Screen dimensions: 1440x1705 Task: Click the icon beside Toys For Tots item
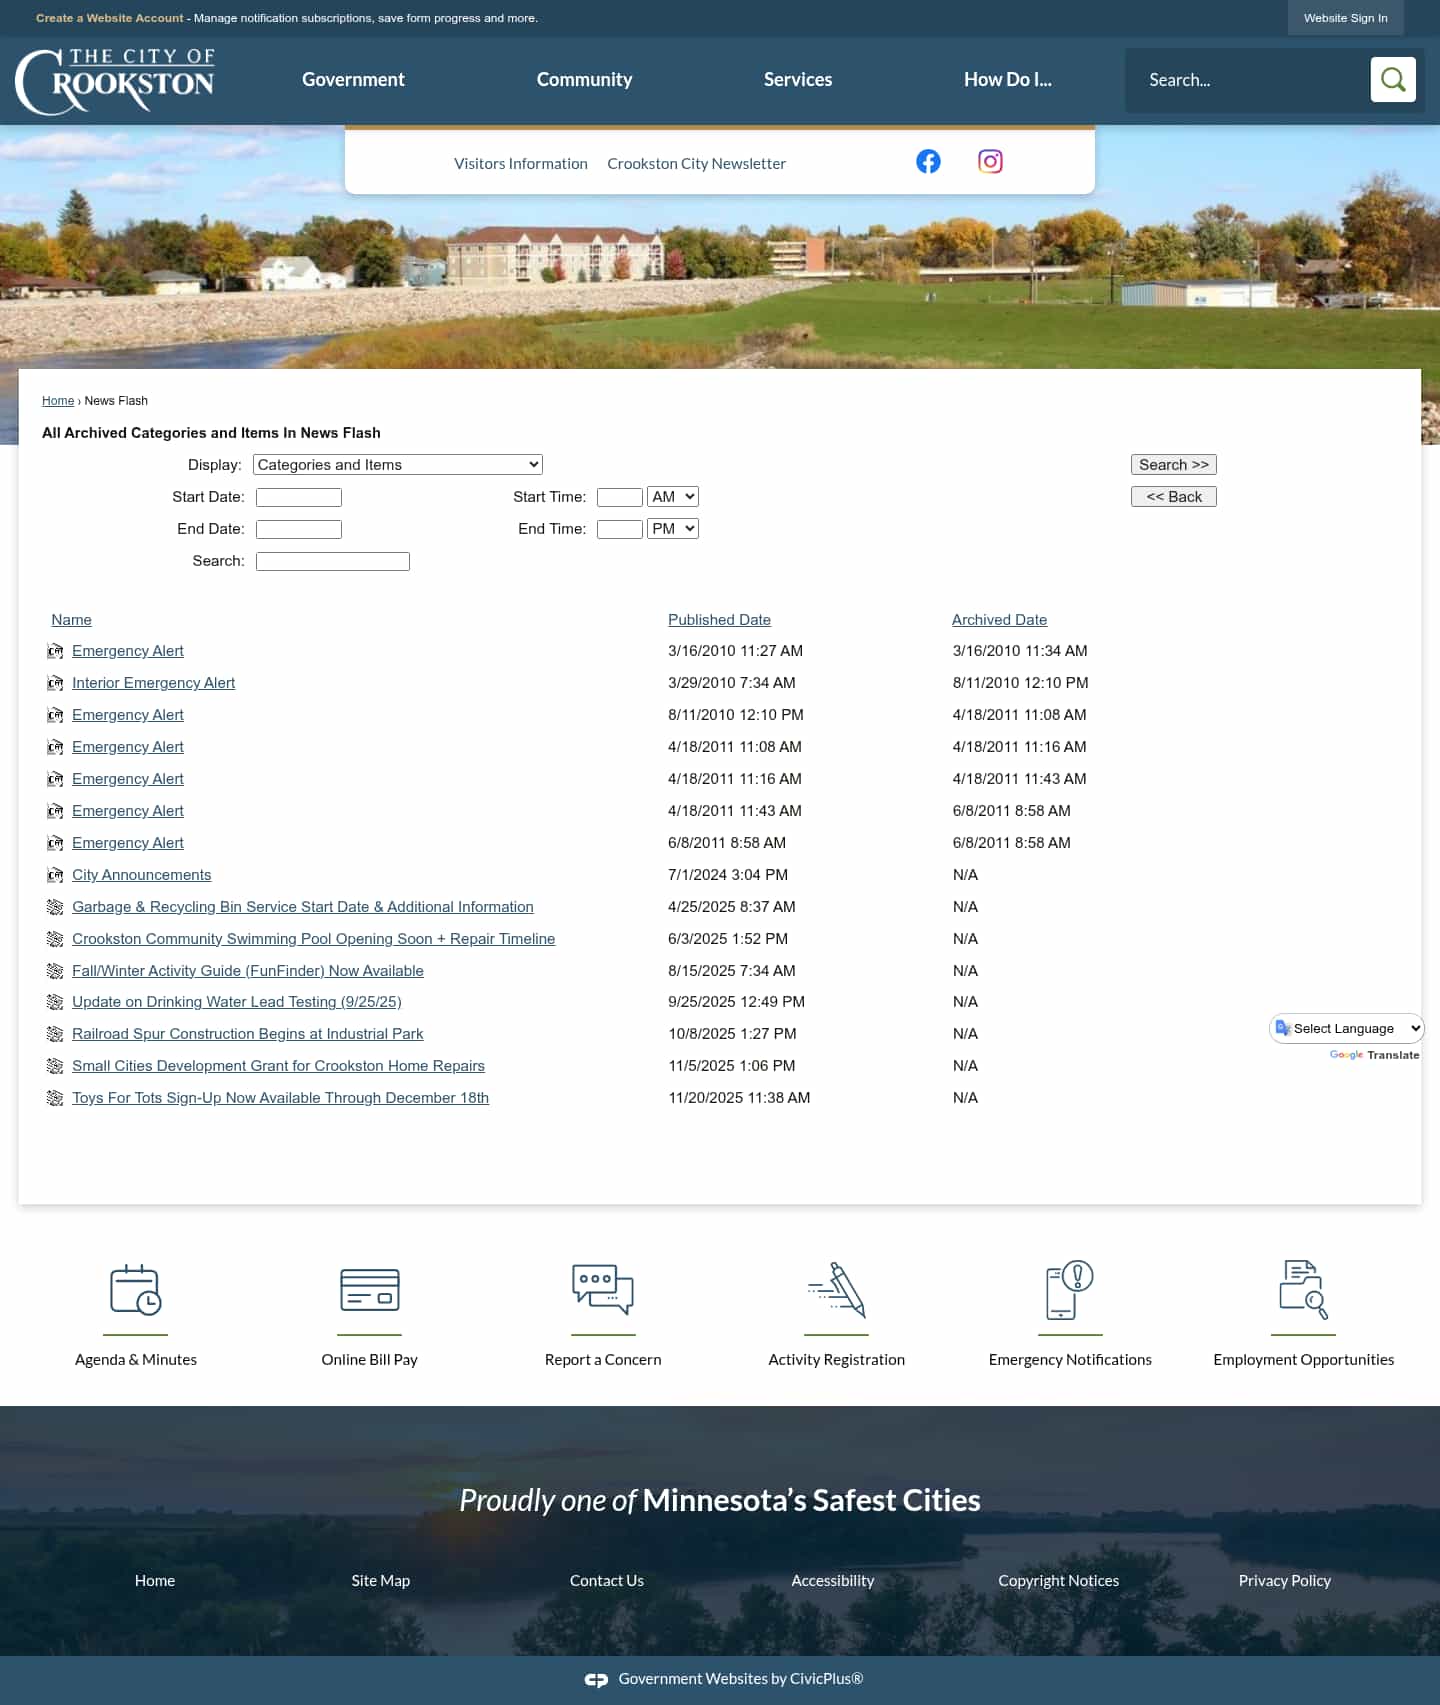point(55,1098)
